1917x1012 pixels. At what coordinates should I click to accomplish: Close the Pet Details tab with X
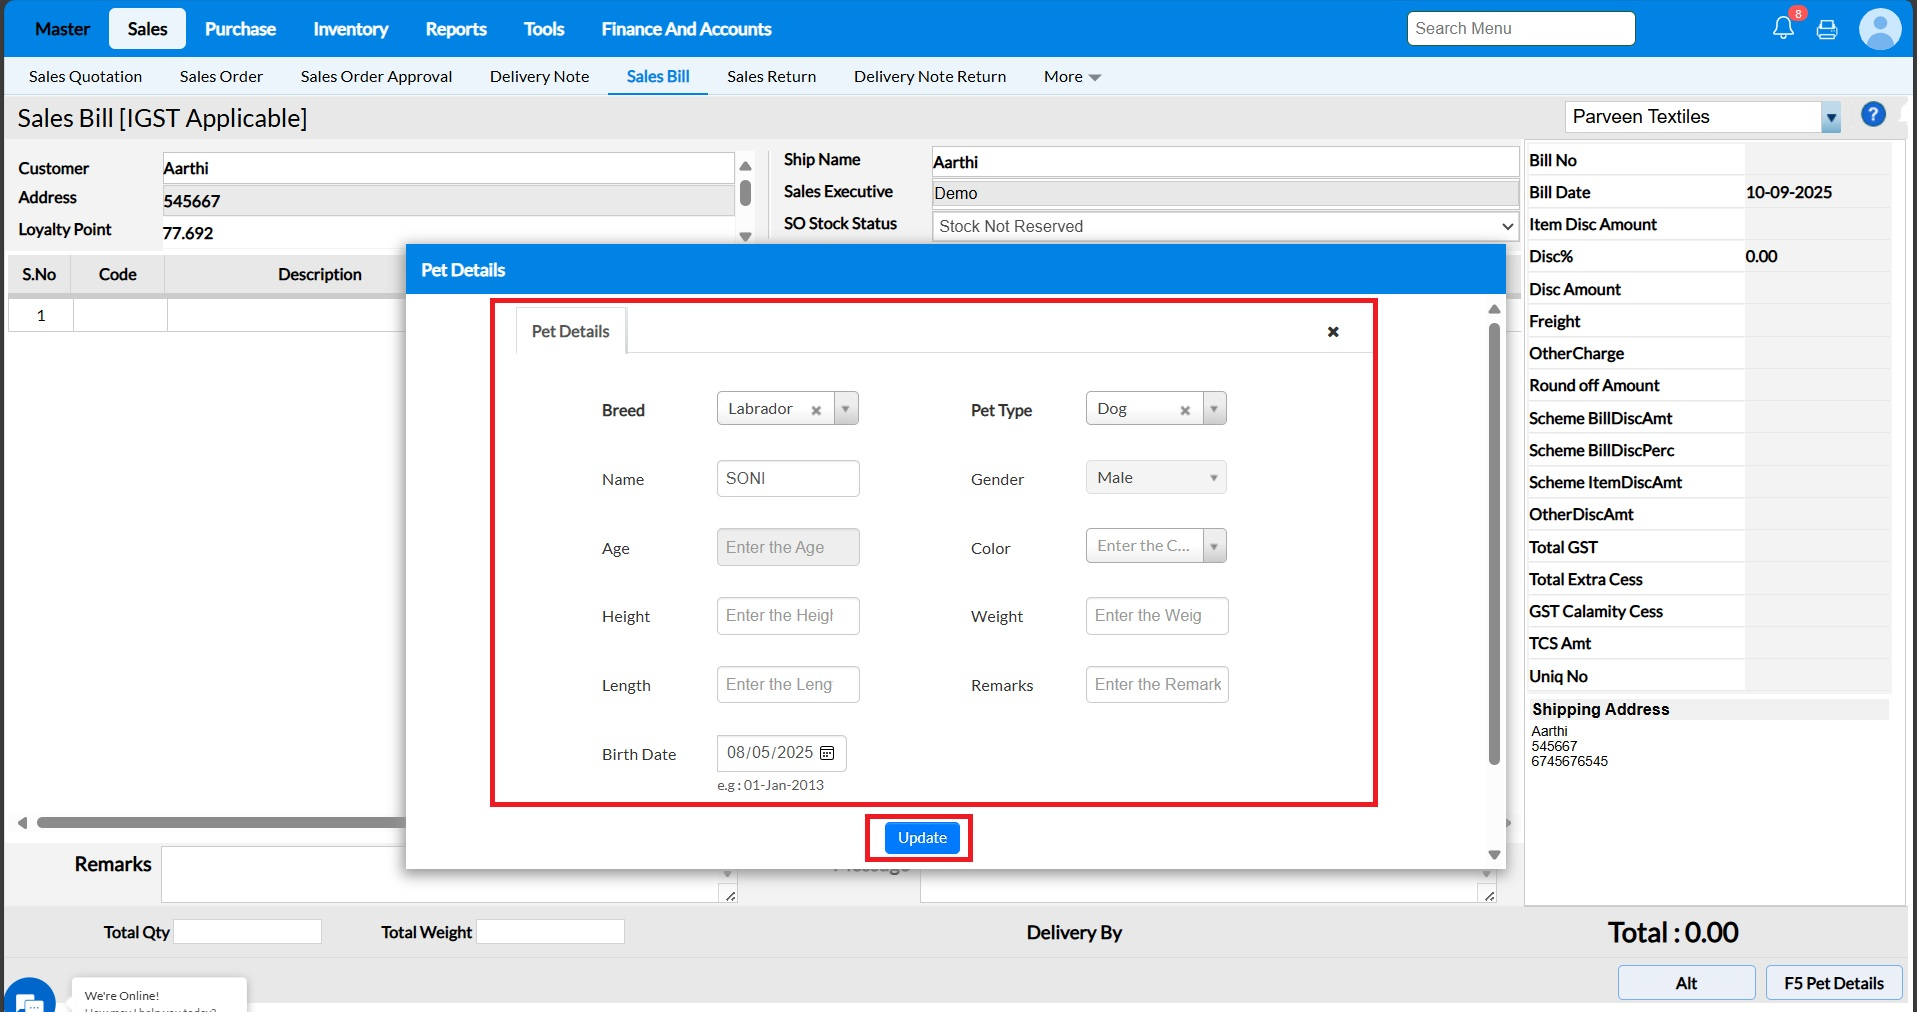pos(1333,332)
